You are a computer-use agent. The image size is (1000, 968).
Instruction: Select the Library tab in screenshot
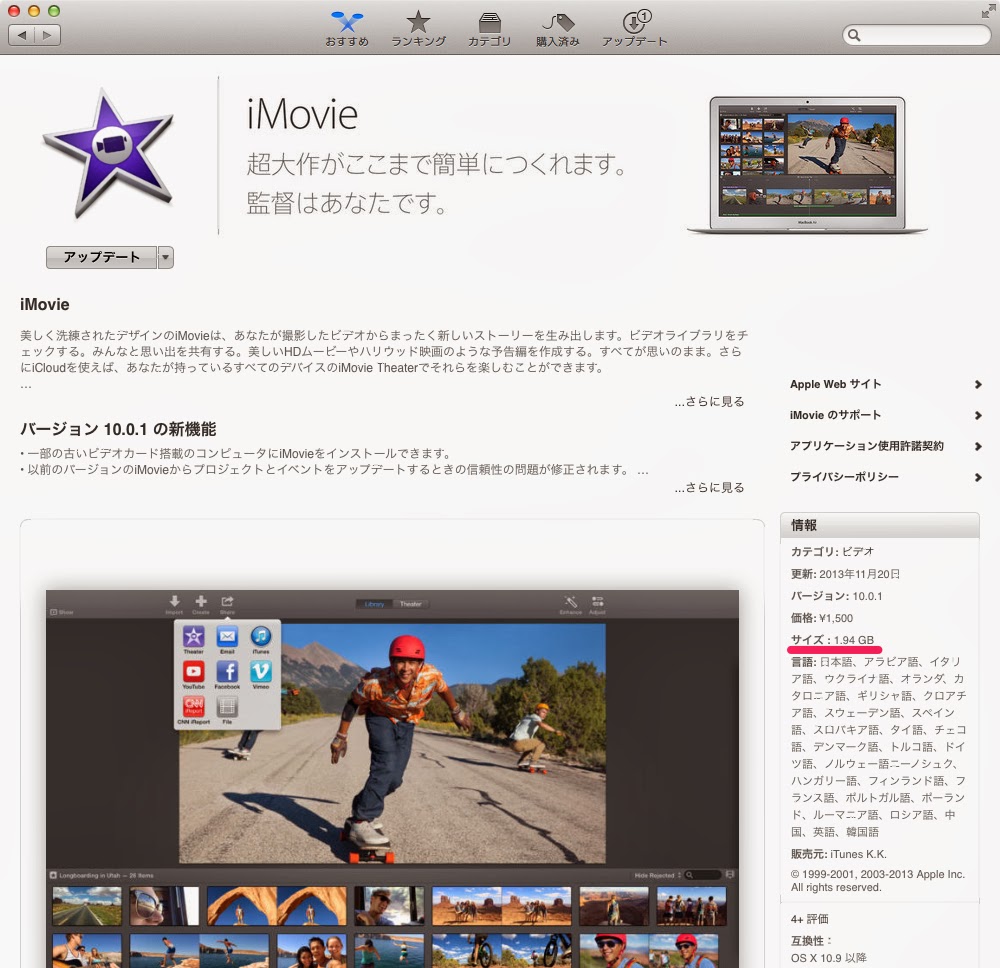point(374,604)
